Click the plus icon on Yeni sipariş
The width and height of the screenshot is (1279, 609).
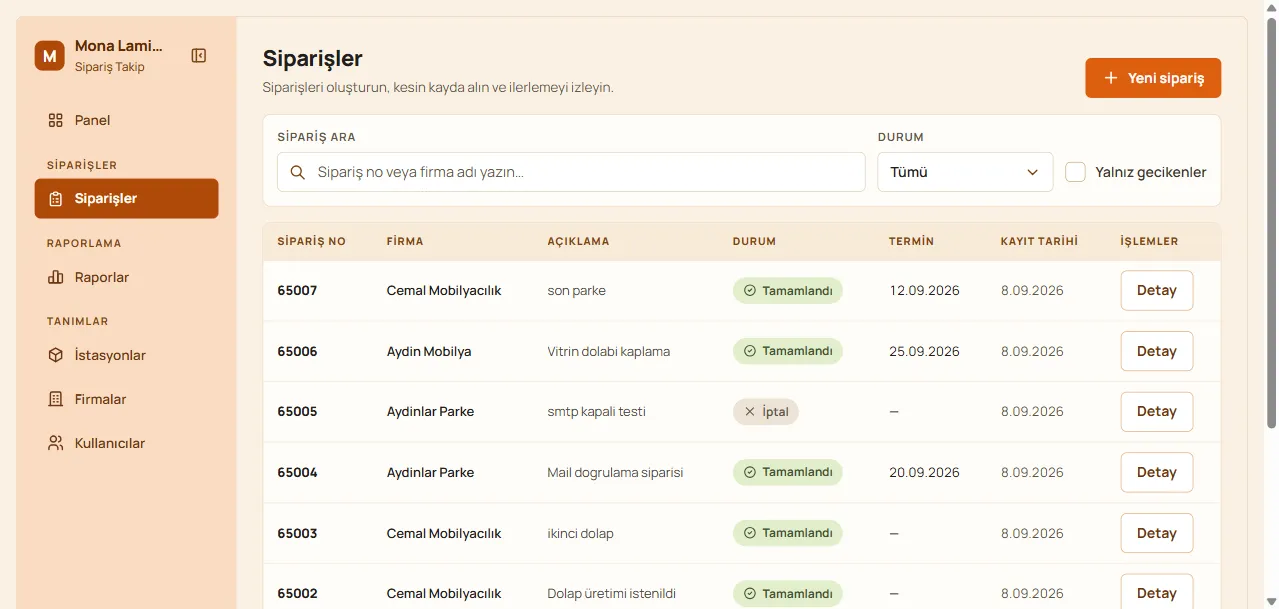pyautogui.click(x=1111, y=78)
